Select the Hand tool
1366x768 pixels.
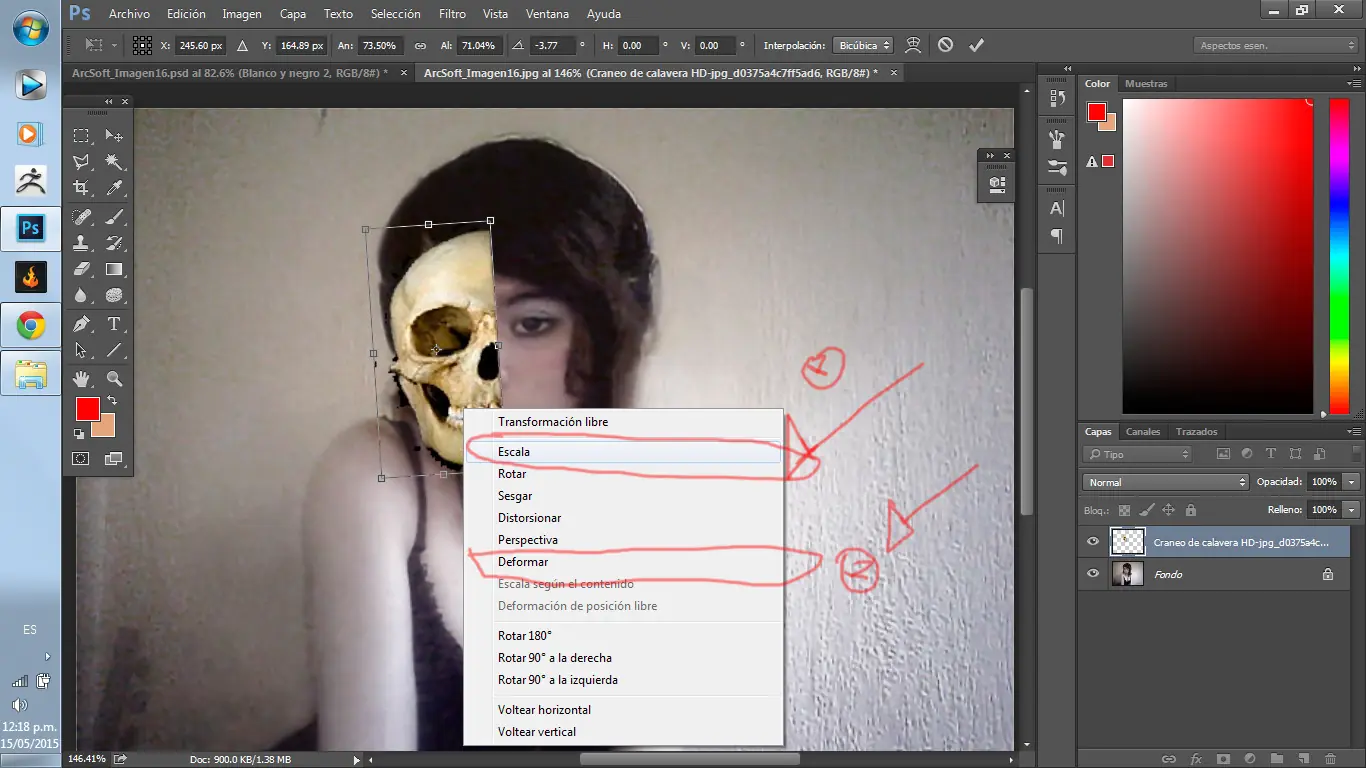coord(82,379)
